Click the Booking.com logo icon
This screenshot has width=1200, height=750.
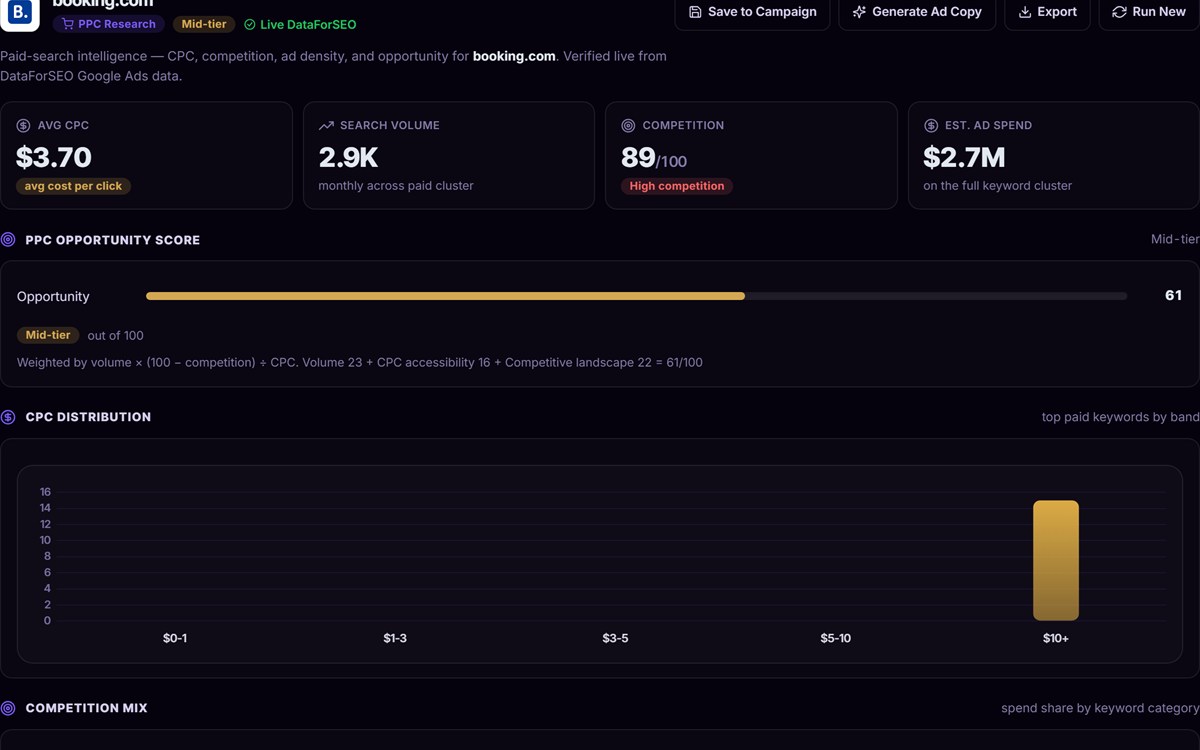click(x=19, y=14)
